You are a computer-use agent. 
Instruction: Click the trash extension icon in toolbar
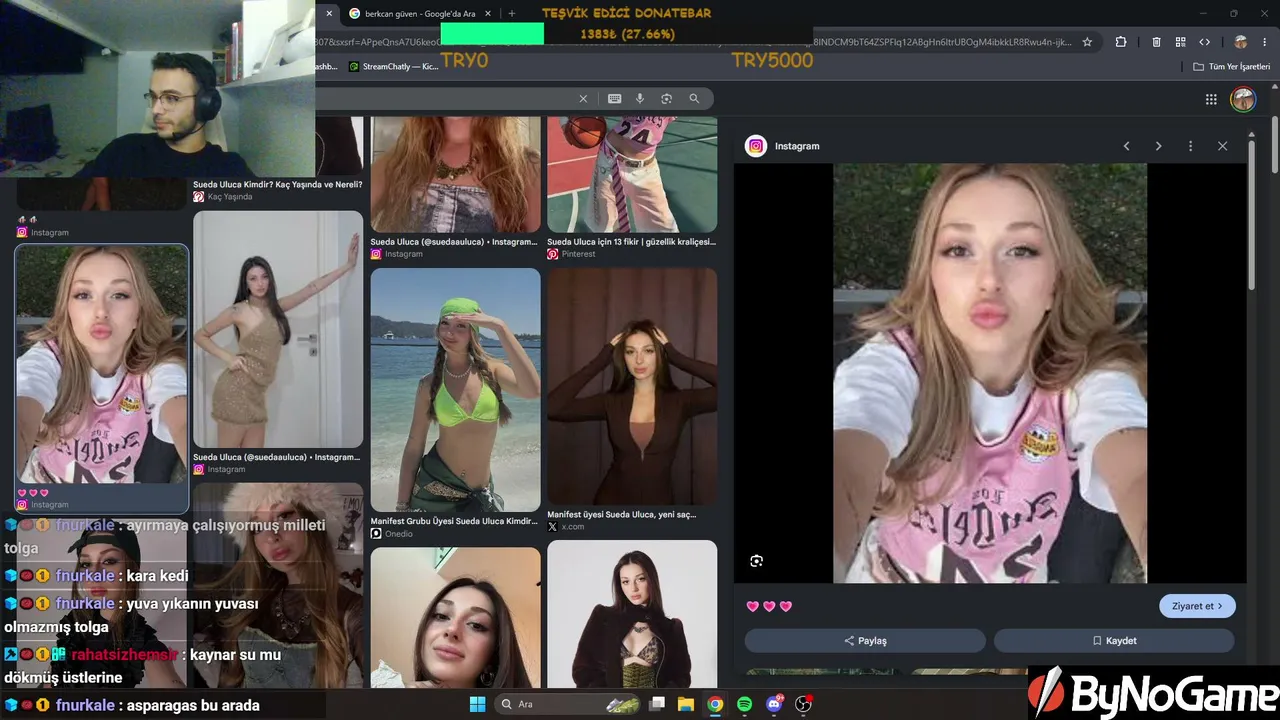tap(1157, 42)
